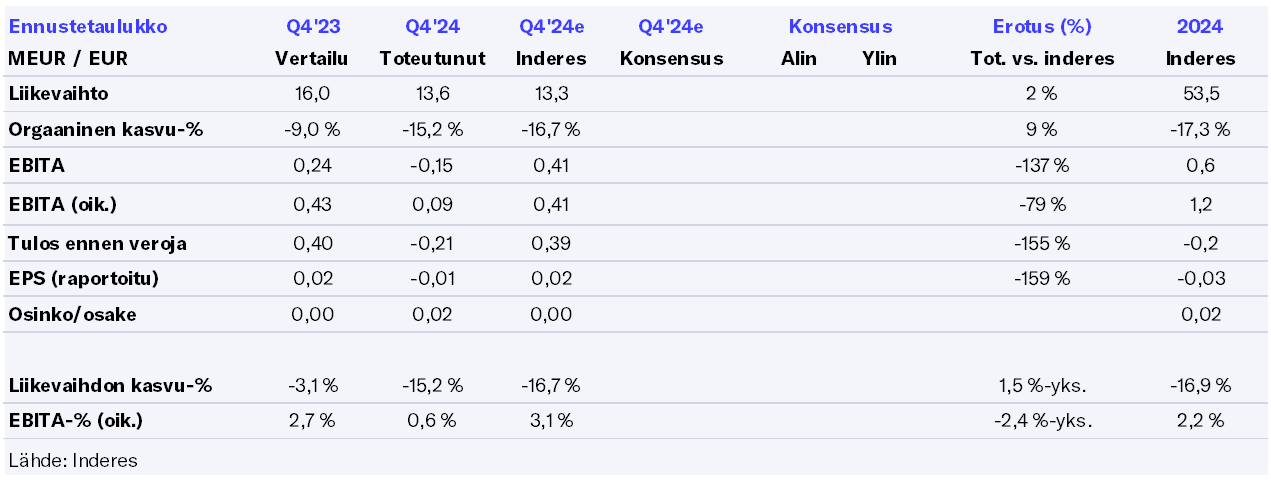Click the Liikevaihdon kasvu-% row label

(110, 386)
